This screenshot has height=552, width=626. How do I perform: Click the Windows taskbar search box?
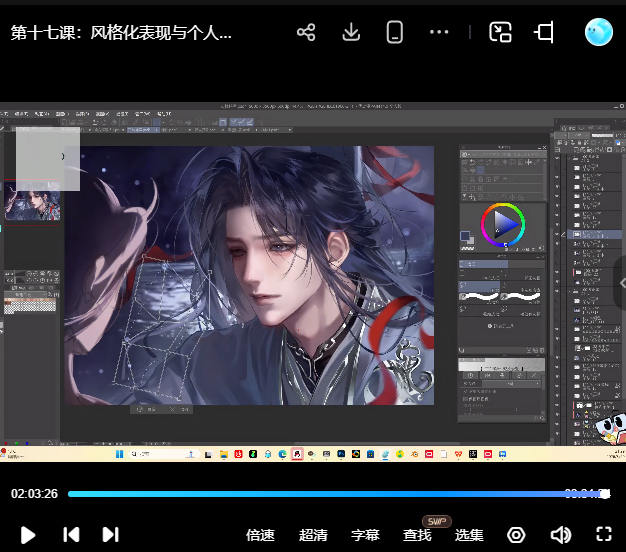(164, 454)
